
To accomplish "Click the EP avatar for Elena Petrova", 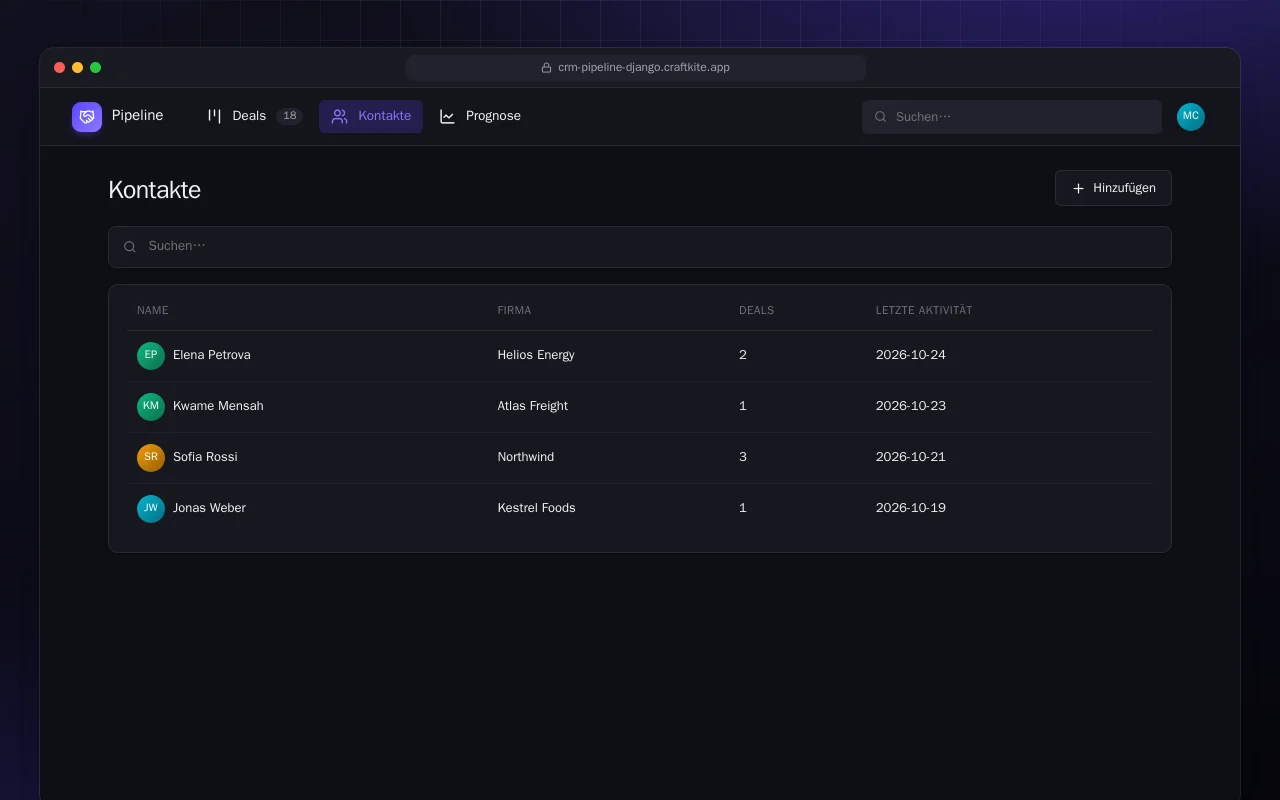I will click(x=151, y=356).
